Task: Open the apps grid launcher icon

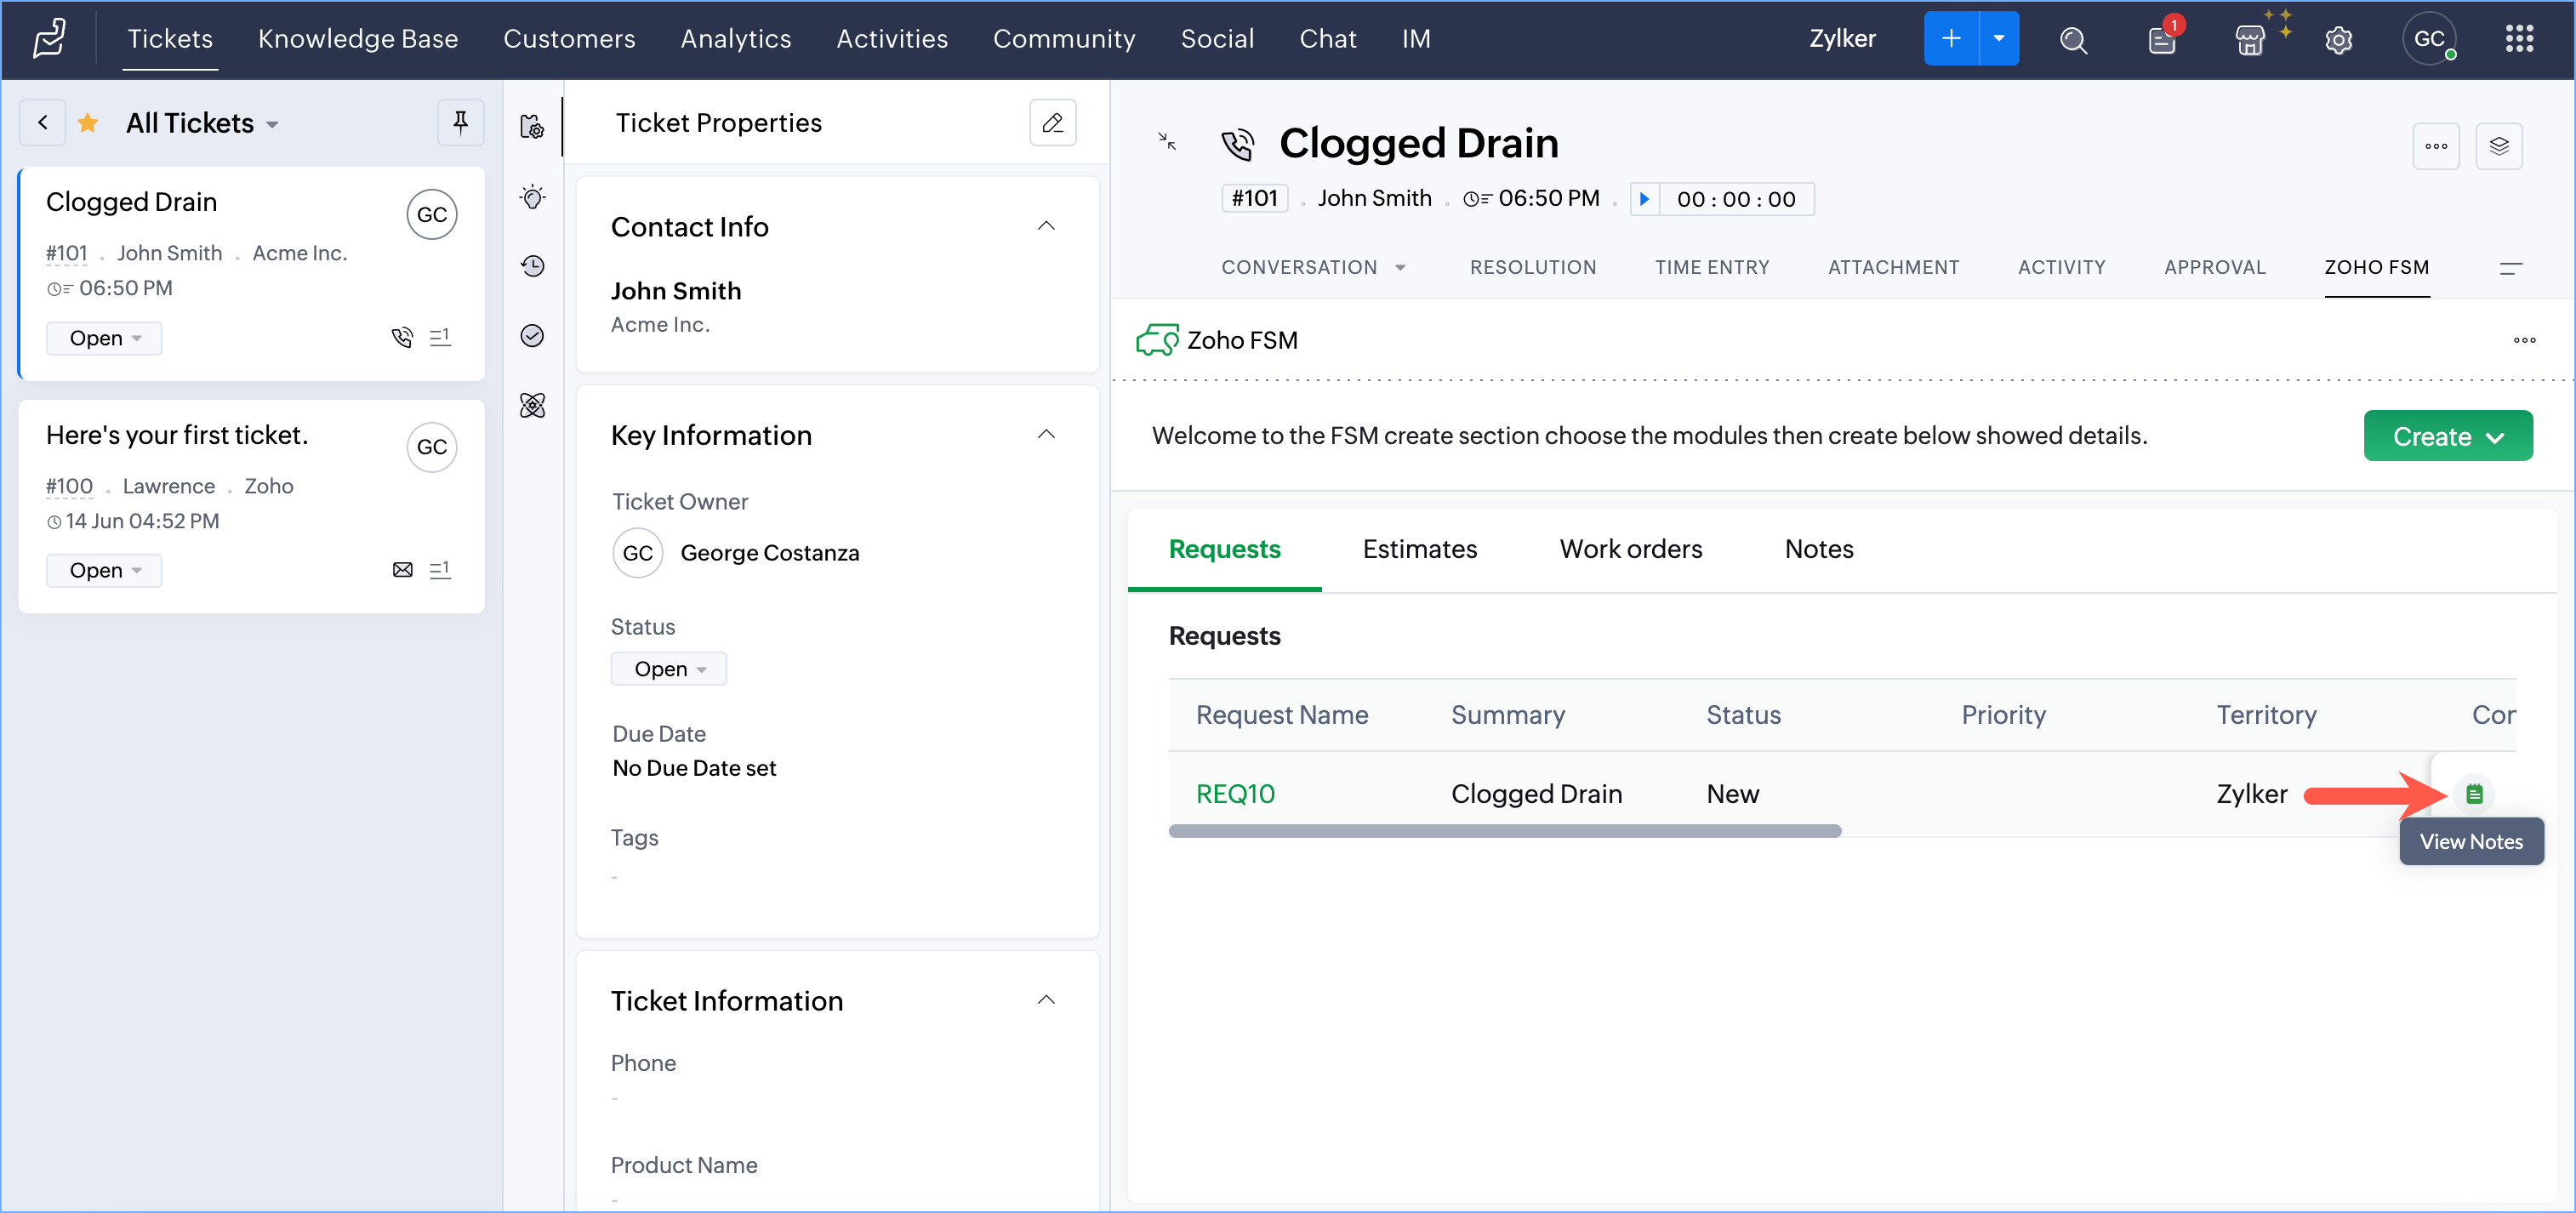Action: [x=2518, y=39]
